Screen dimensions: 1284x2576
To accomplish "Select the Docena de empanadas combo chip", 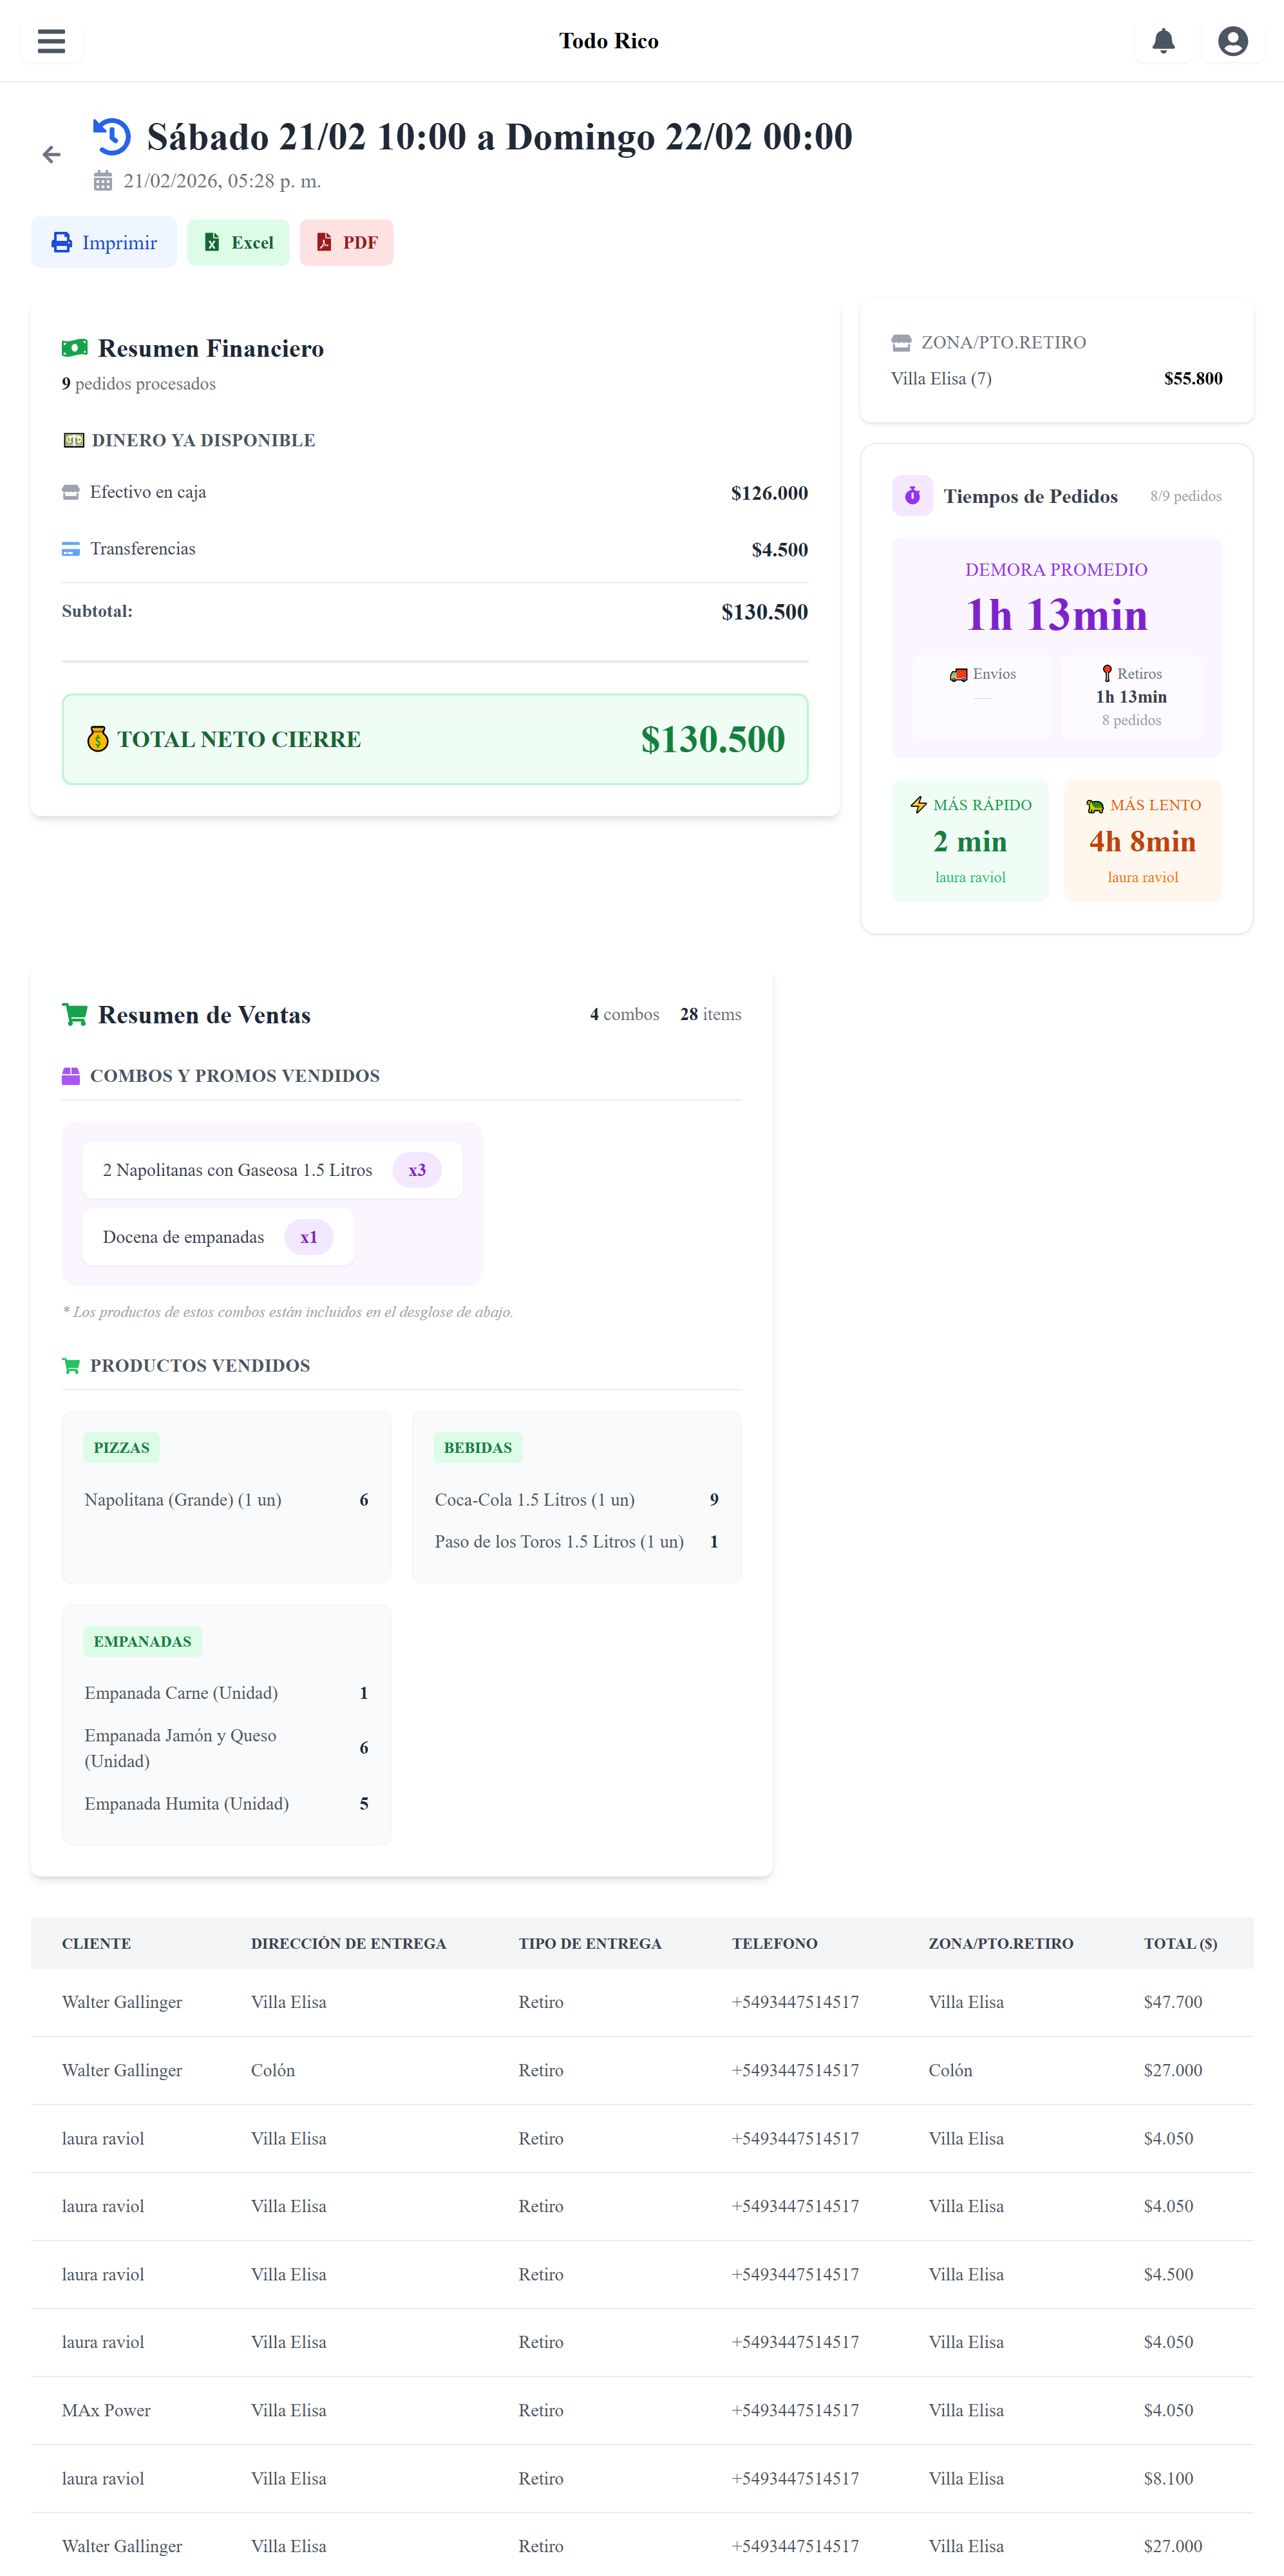I will click(x=217, y=1237).
